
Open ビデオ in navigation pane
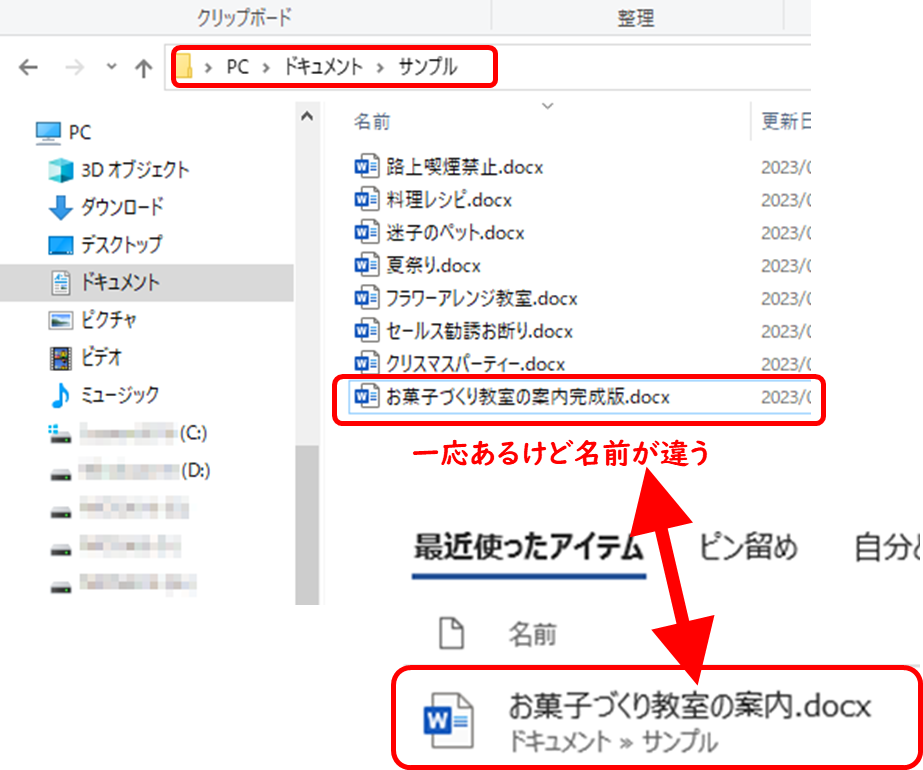(x=101, y=357)
